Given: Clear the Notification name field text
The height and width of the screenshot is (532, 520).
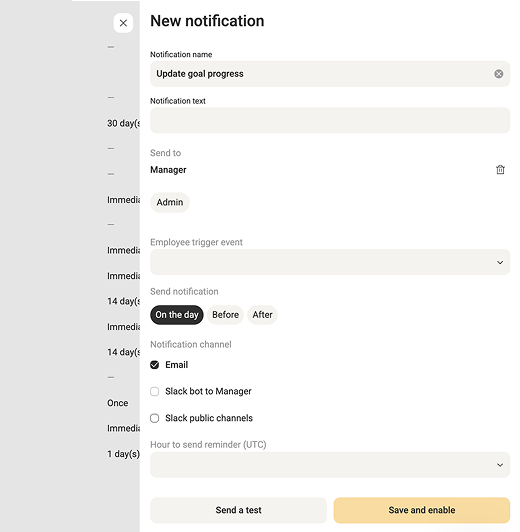Looking at the screenshot, I should coord(498,74).
